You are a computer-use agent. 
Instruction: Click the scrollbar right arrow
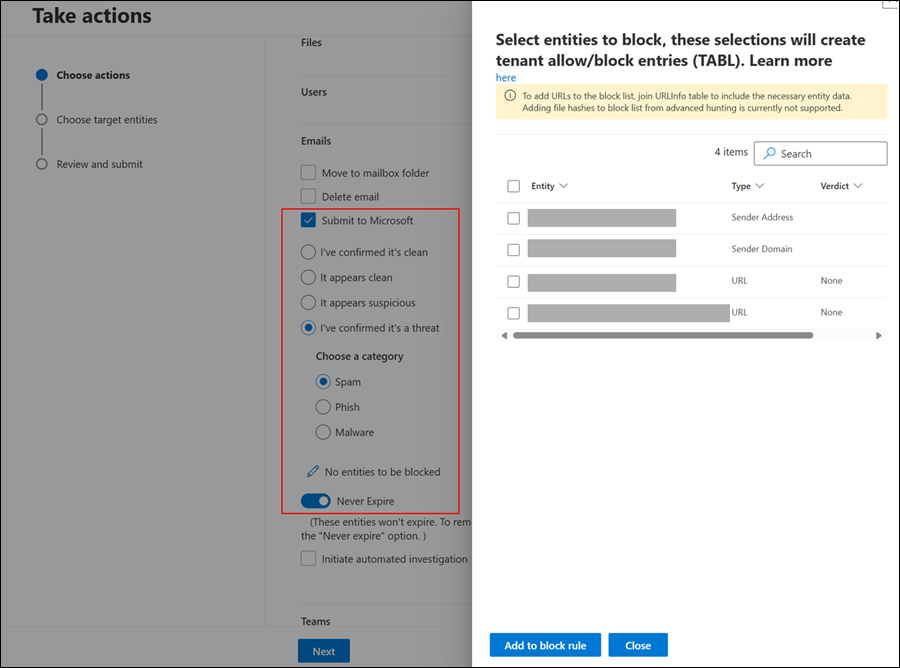point(879,336)
